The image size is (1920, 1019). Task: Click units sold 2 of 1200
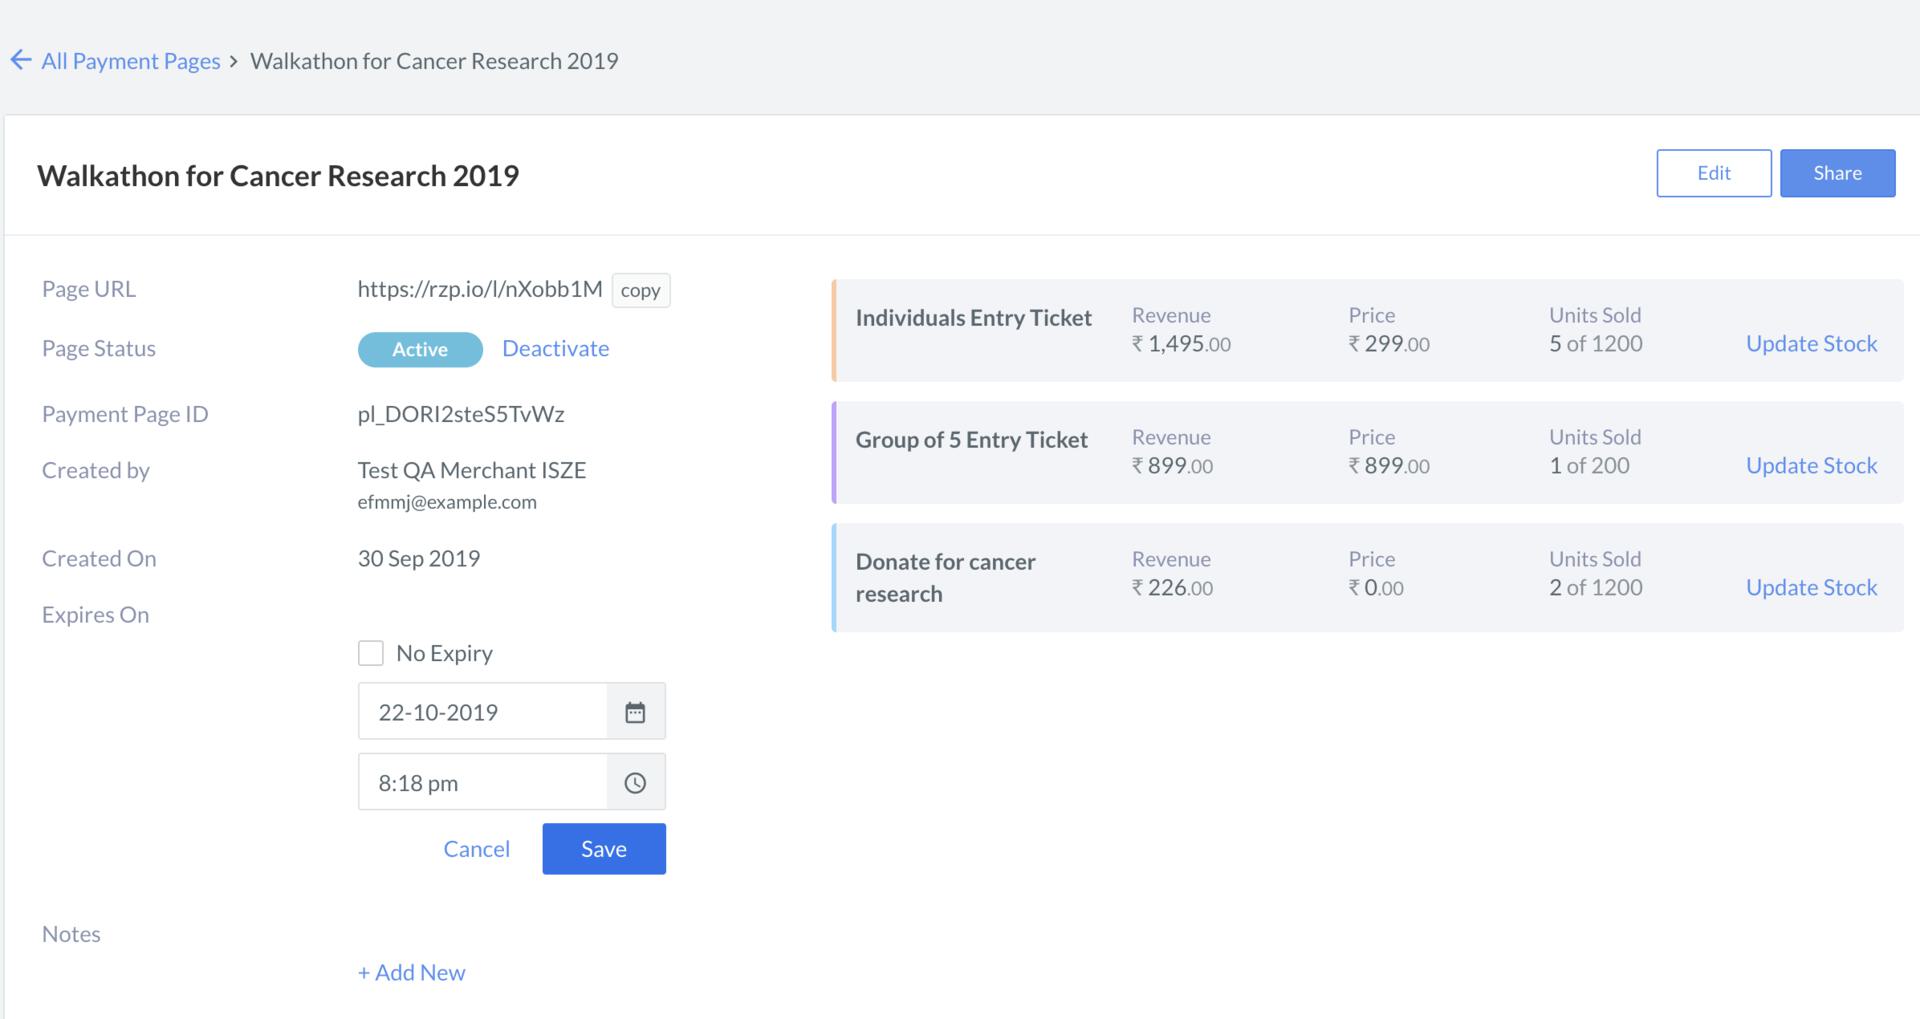(x=1596, y=587)
